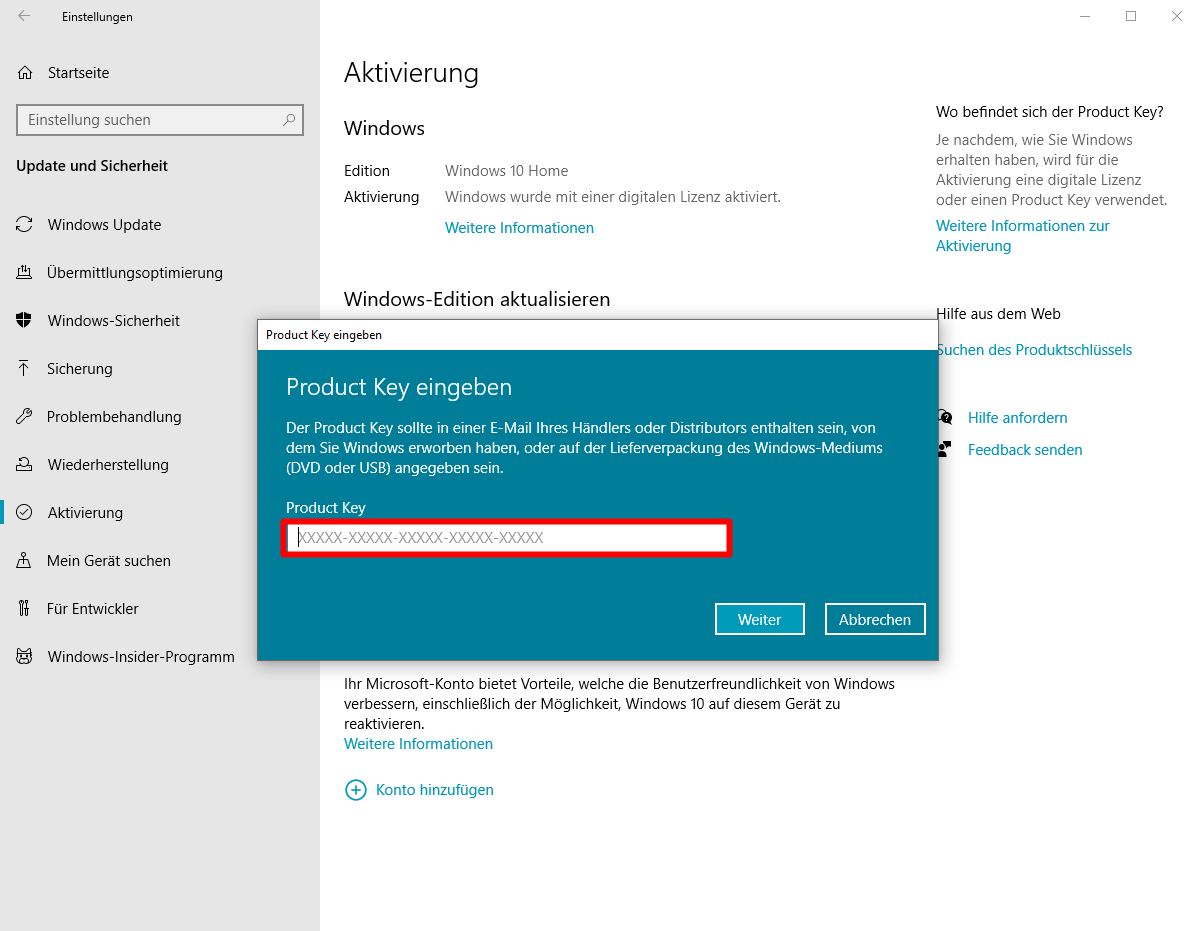Select Aktivierung in the sidebar
1198x931 pixels.
pyautogui.click(x=85, y=512)
